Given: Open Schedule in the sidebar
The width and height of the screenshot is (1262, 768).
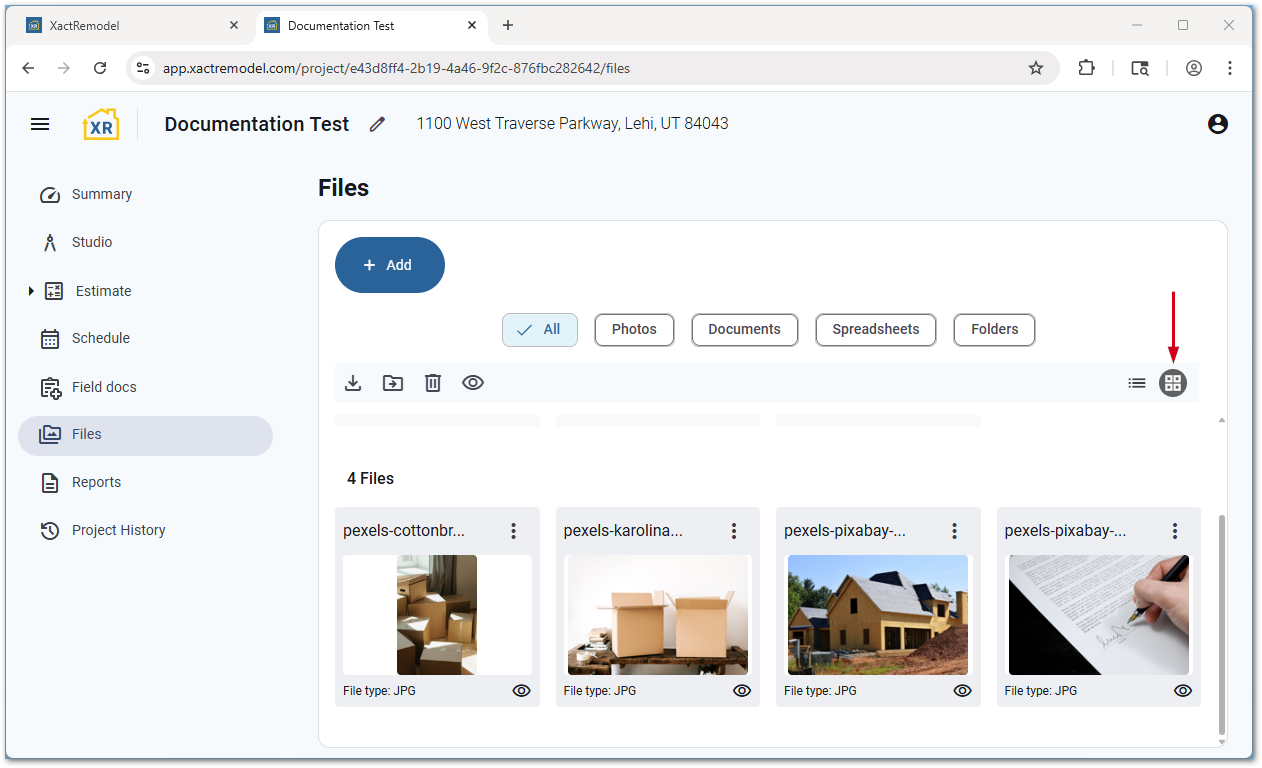Looking at the screenshot, I should pyautogui.click(x=100, y=338).
